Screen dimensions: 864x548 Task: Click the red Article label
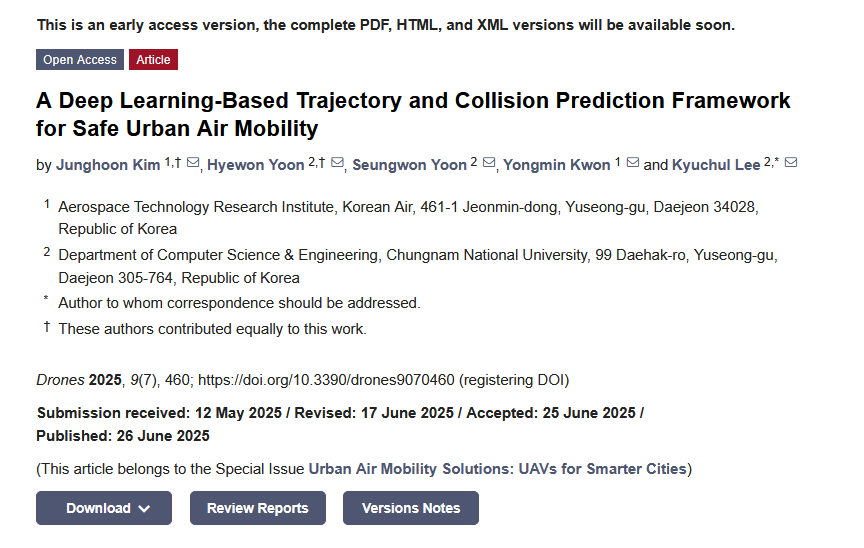[x=153, y=60]
